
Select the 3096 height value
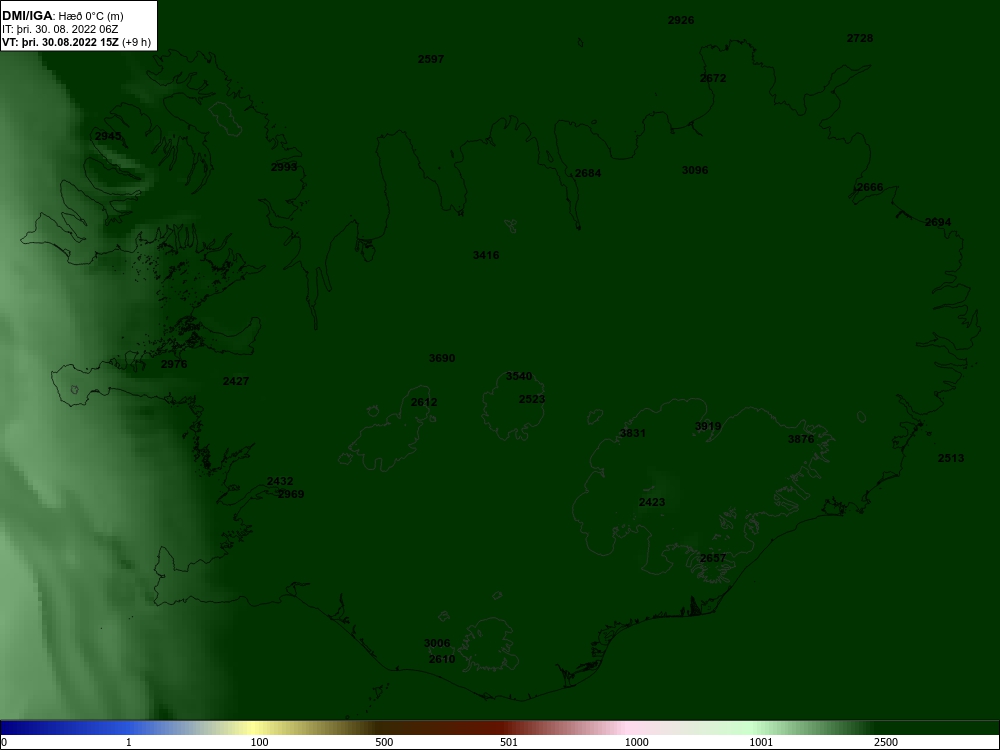tap(695, 170)
